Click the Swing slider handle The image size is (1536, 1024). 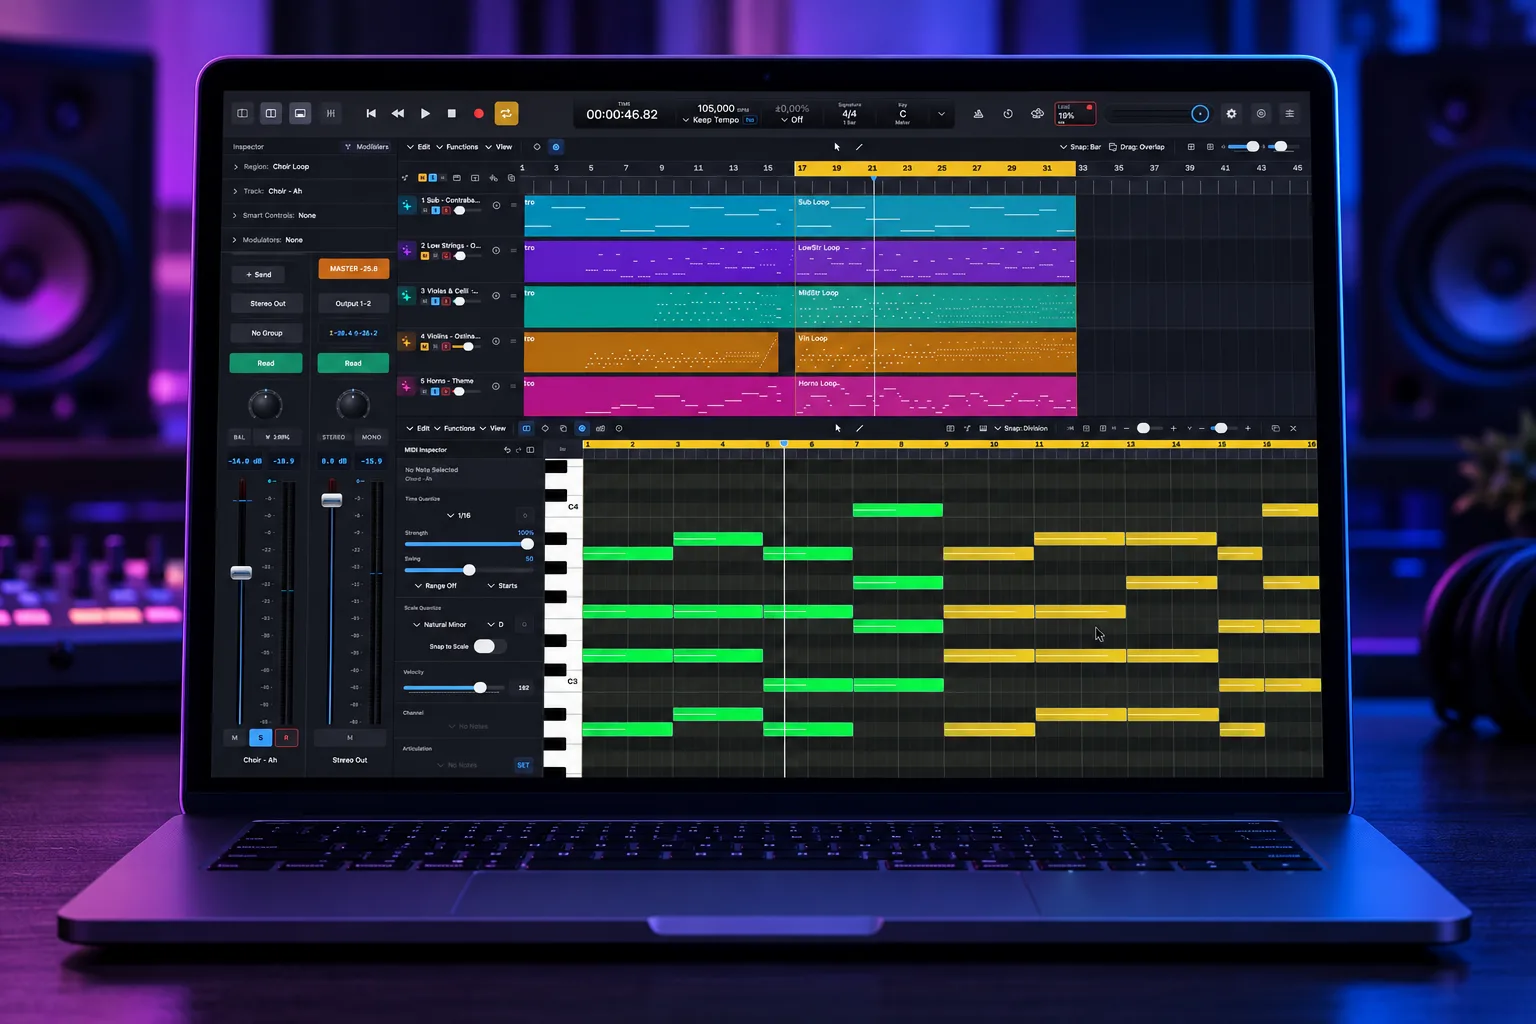pyautogui.click(x=469, y=570)
